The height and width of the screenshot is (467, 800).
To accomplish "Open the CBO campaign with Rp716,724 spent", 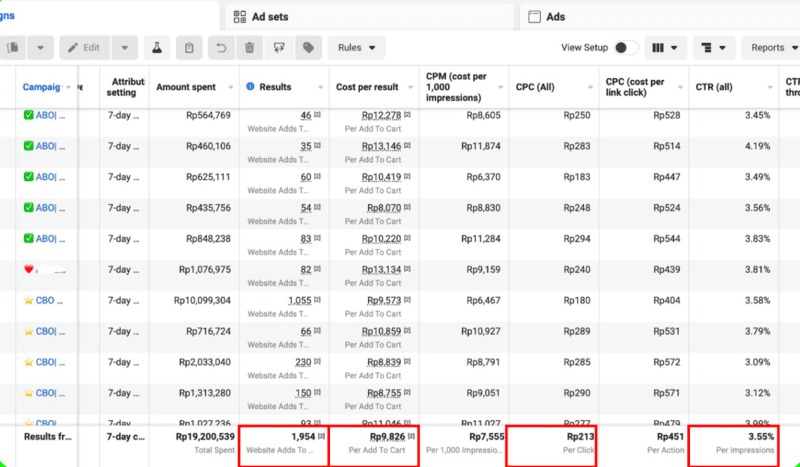I will (50, 331).
